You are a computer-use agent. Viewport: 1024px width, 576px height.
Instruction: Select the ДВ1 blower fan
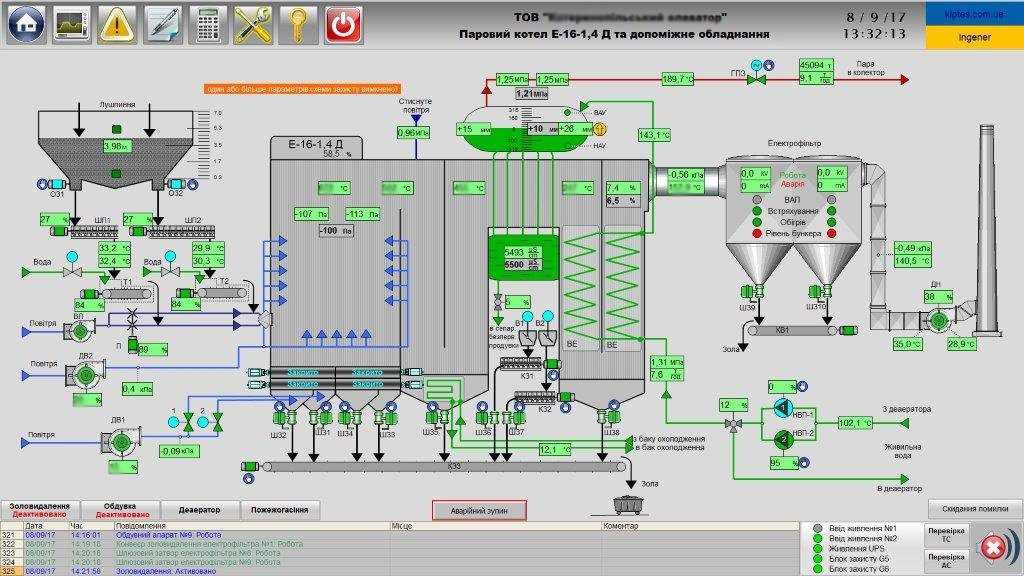pyautogui.click(x=120, y=443)
